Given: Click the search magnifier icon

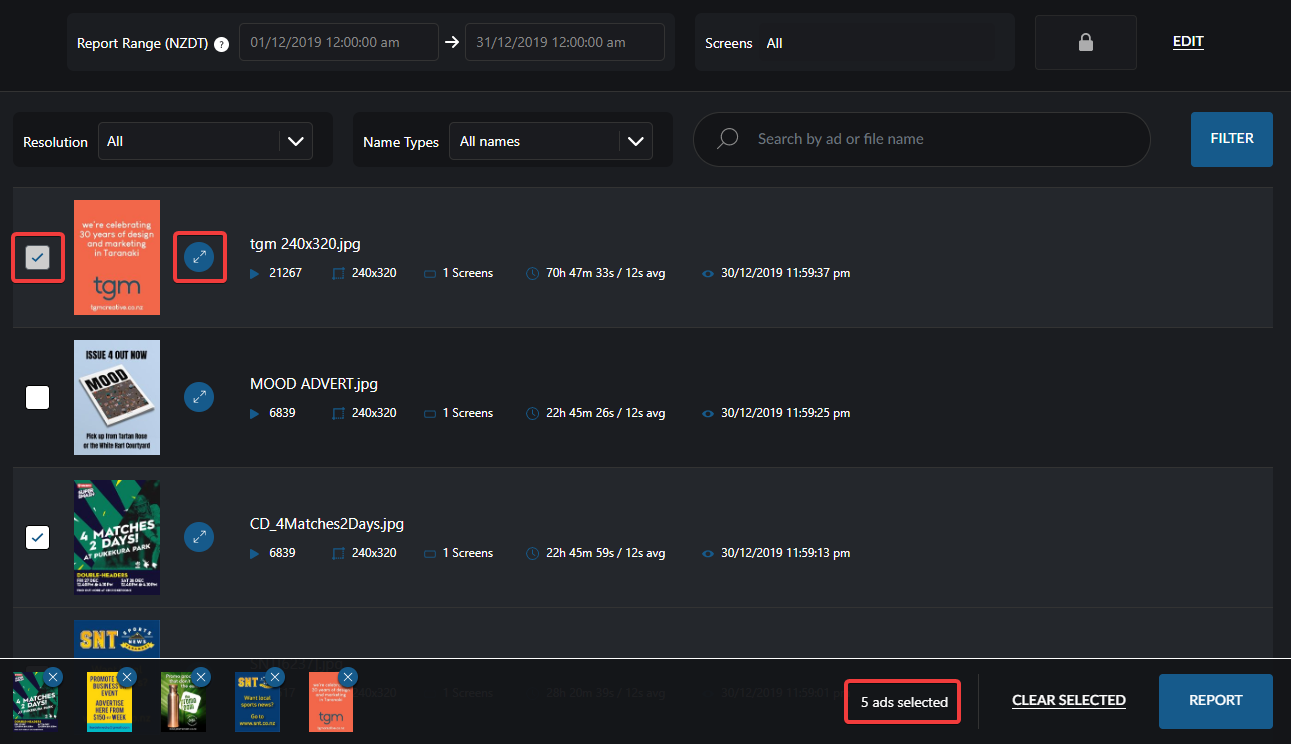Looking at the screenshot, I should click(x=728, y=138).
